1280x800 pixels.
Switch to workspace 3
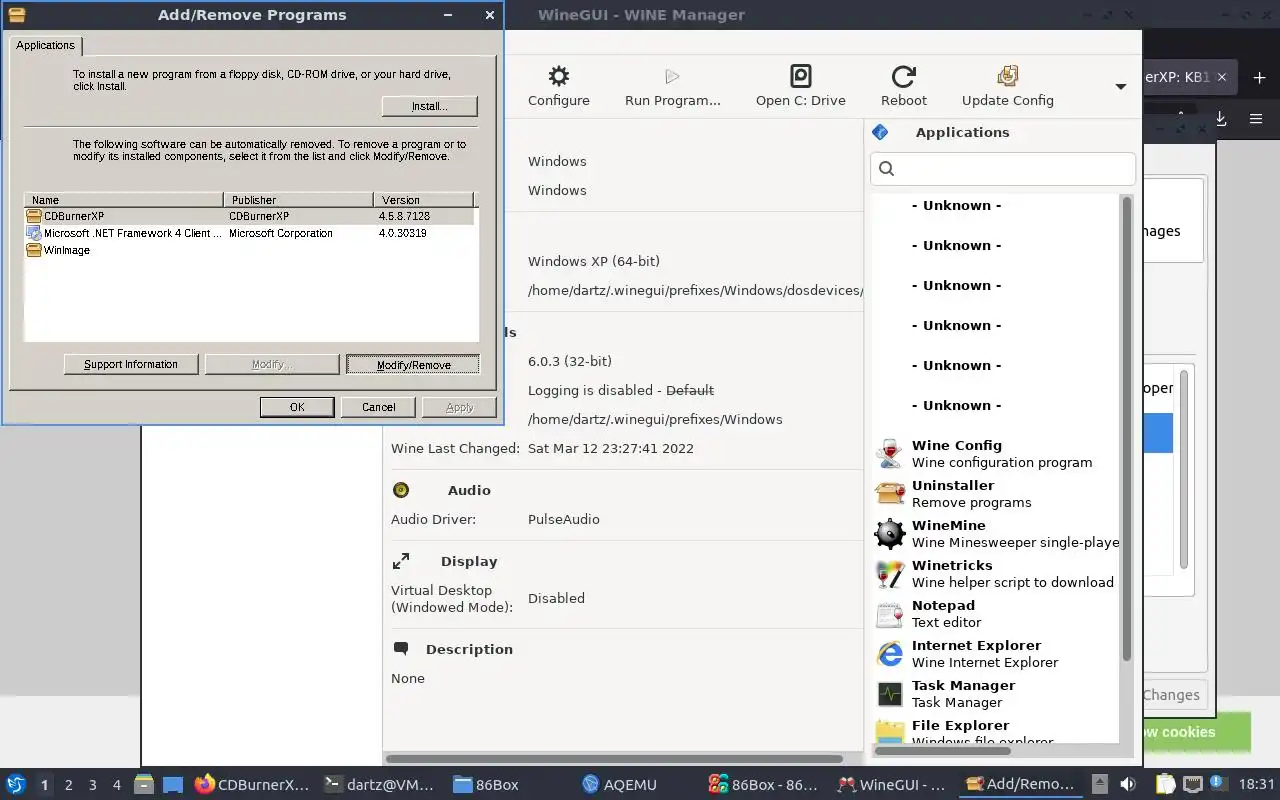click(x=93, y=785)
